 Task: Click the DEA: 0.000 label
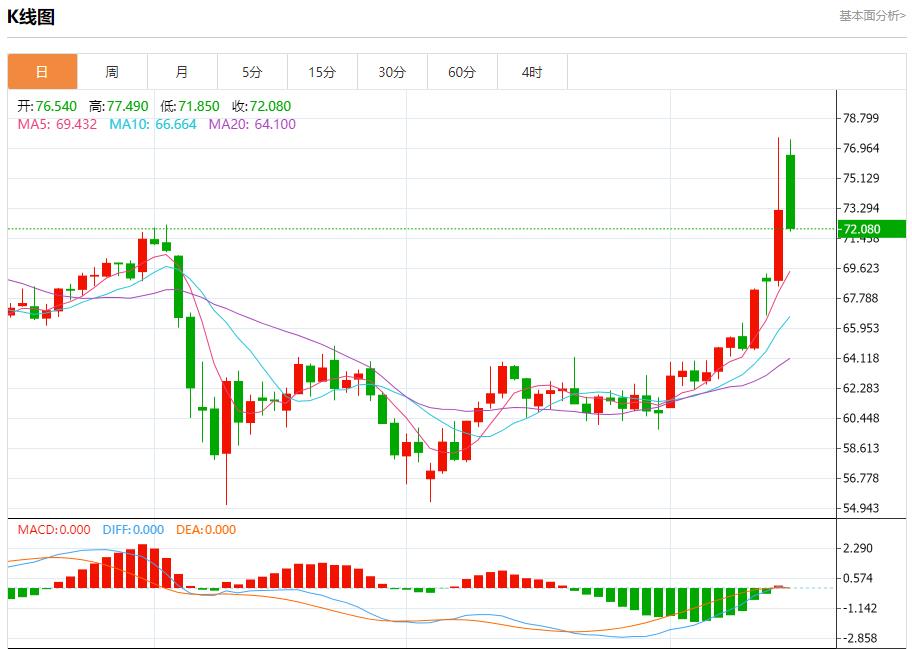click(x=206, y=530)
